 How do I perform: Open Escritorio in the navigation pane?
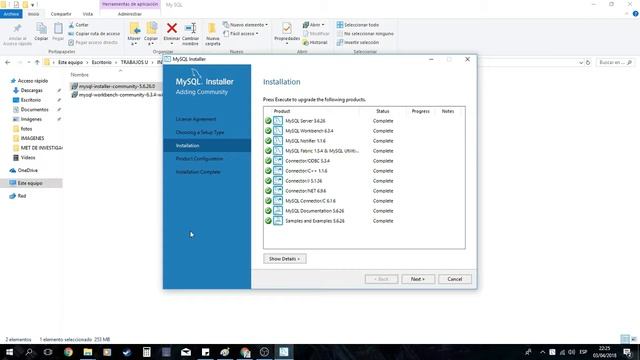tap(31, 100)
